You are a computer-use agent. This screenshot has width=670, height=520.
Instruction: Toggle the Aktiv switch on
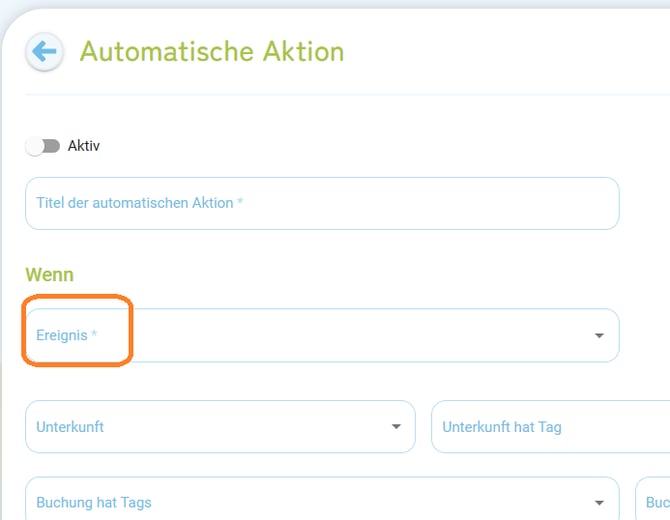[43, 146]
